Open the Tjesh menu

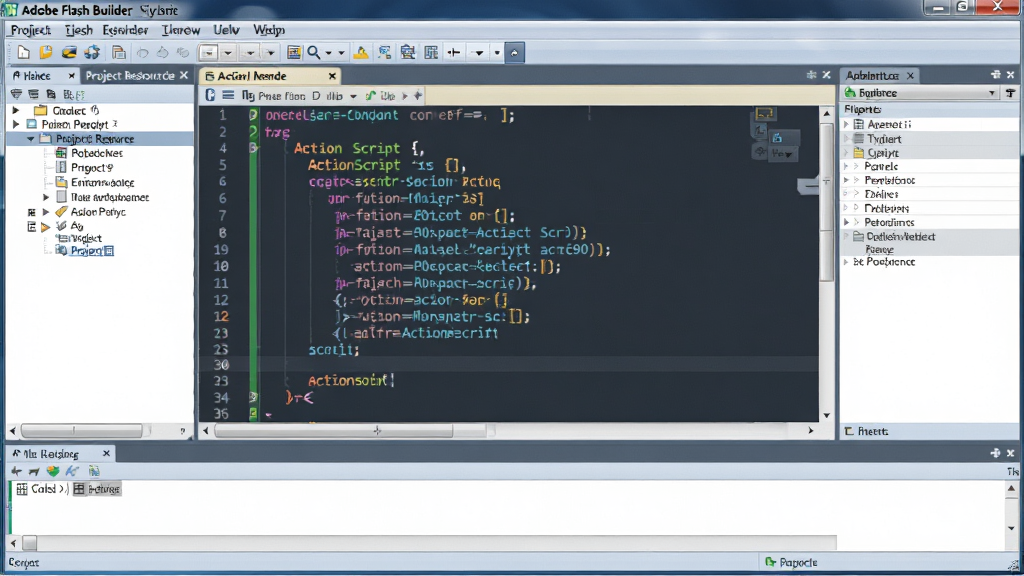[x=79, y=30]
